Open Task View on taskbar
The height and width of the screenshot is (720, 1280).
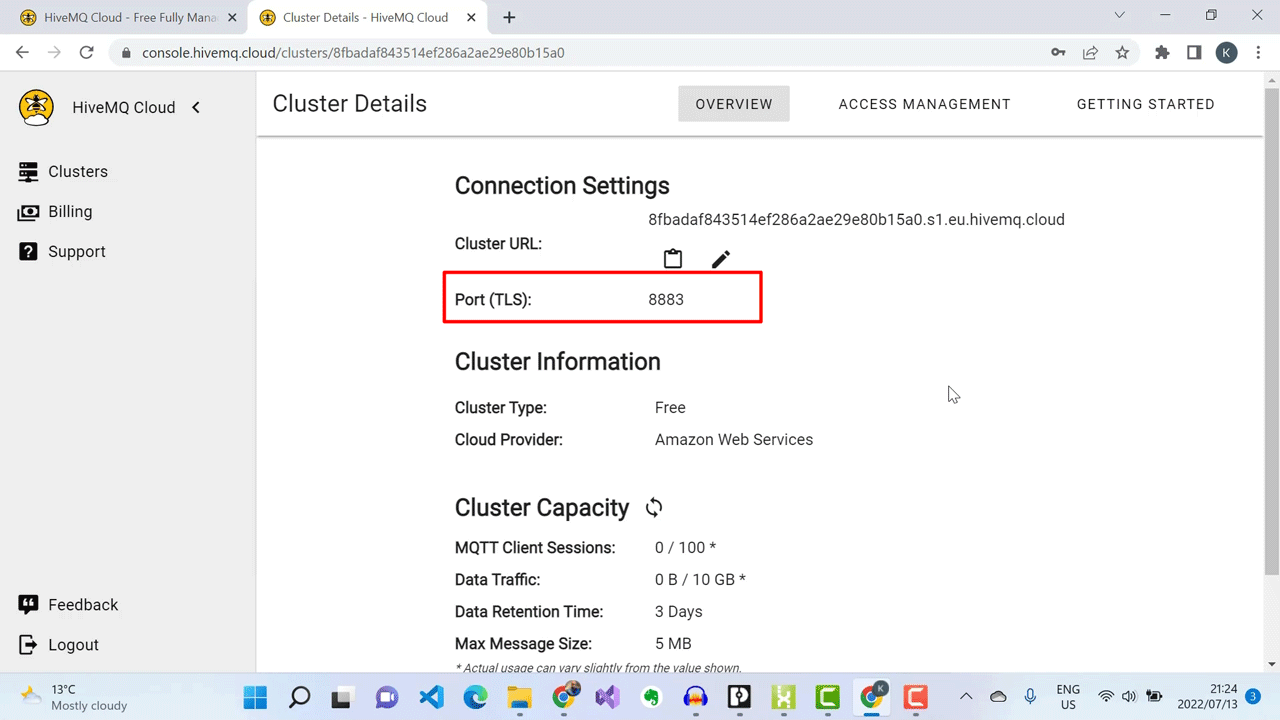click(x=343, y=697)
